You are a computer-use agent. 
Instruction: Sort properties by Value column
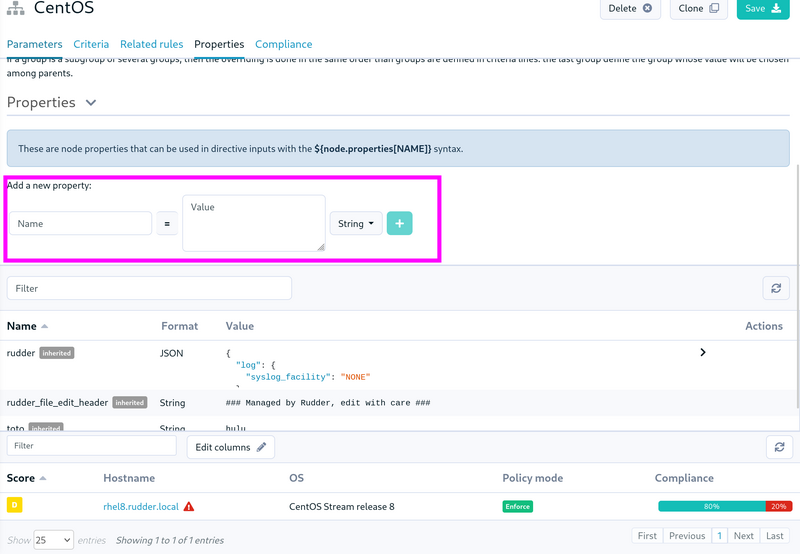tap(240, 326)
